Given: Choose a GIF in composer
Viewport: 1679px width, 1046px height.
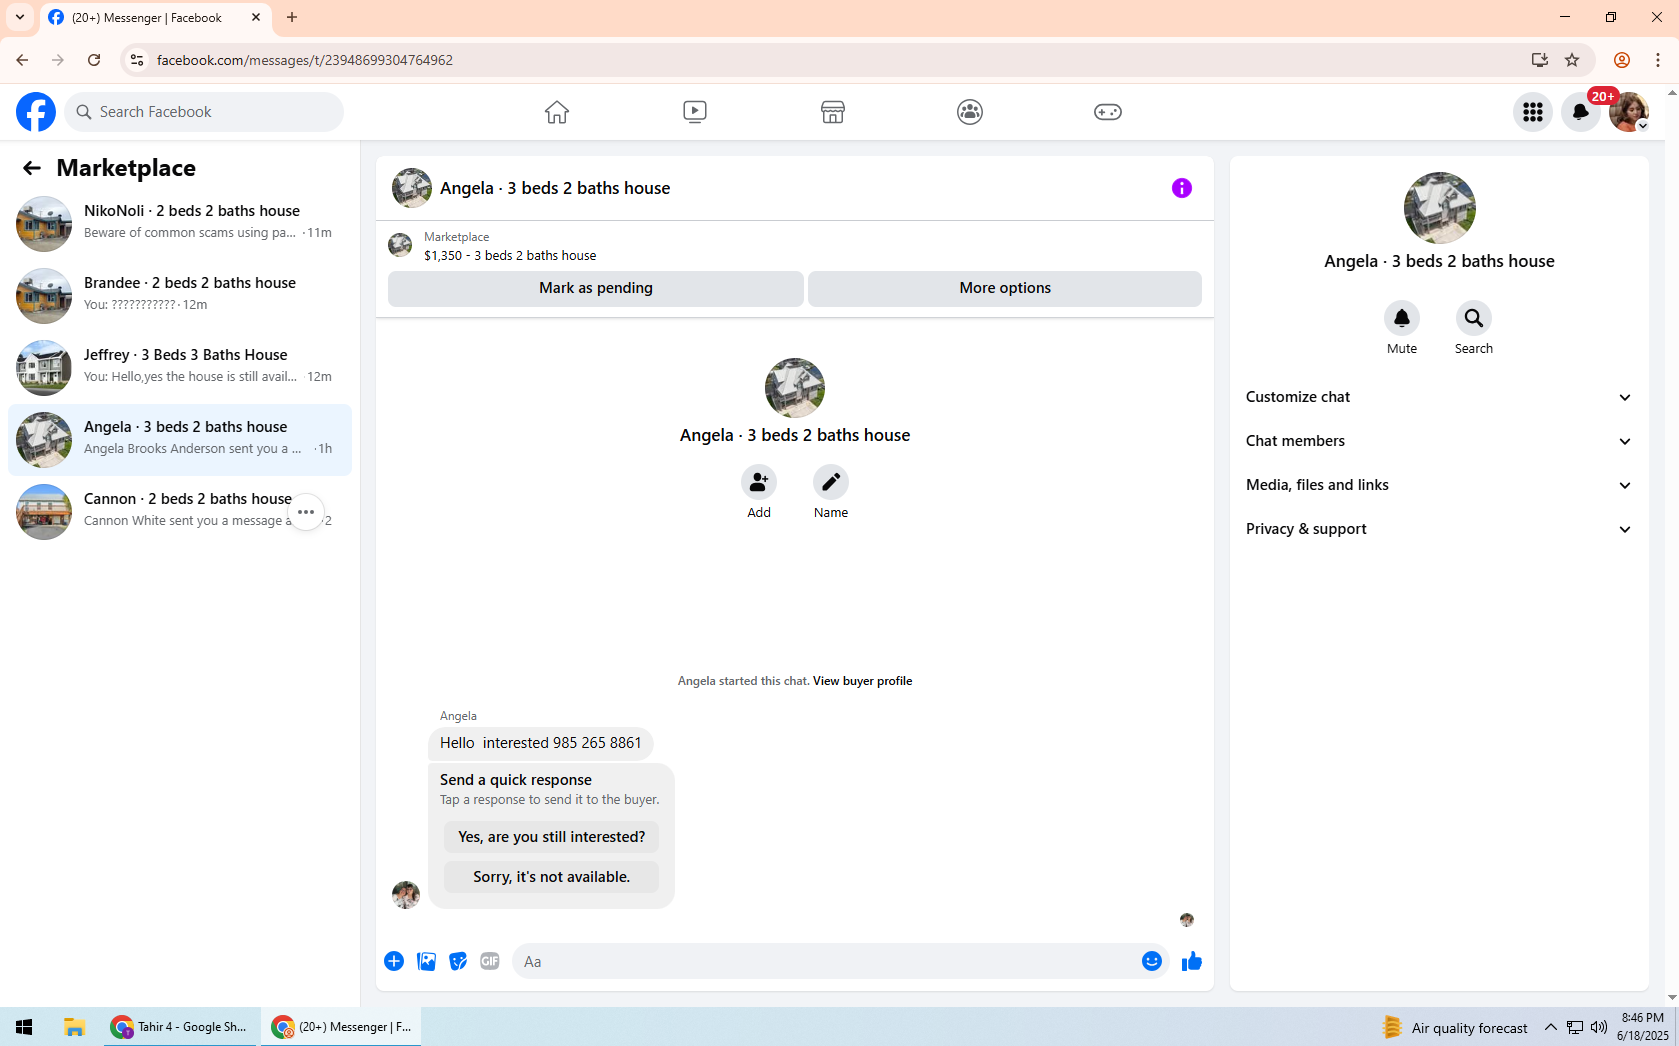Looking at the screenshot, I should (x=490, y=961).
